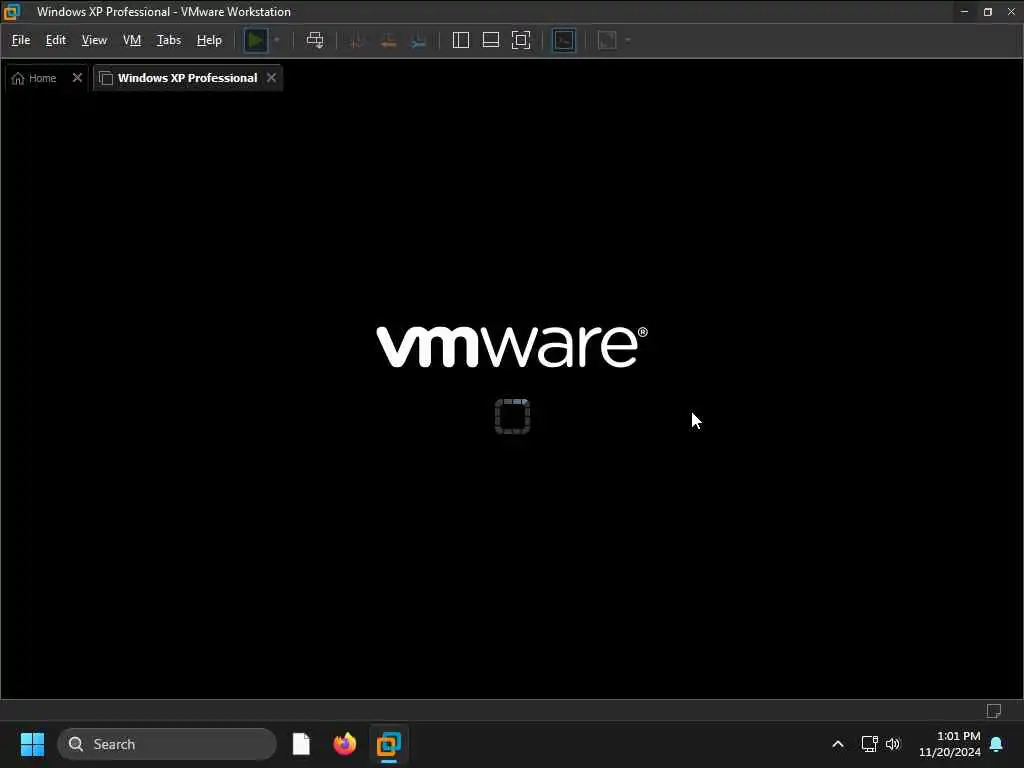Screen dimensions: 1024x768
Task: Expand the stretch guest dropdown arrow
Action: click(x=628, y=40)
